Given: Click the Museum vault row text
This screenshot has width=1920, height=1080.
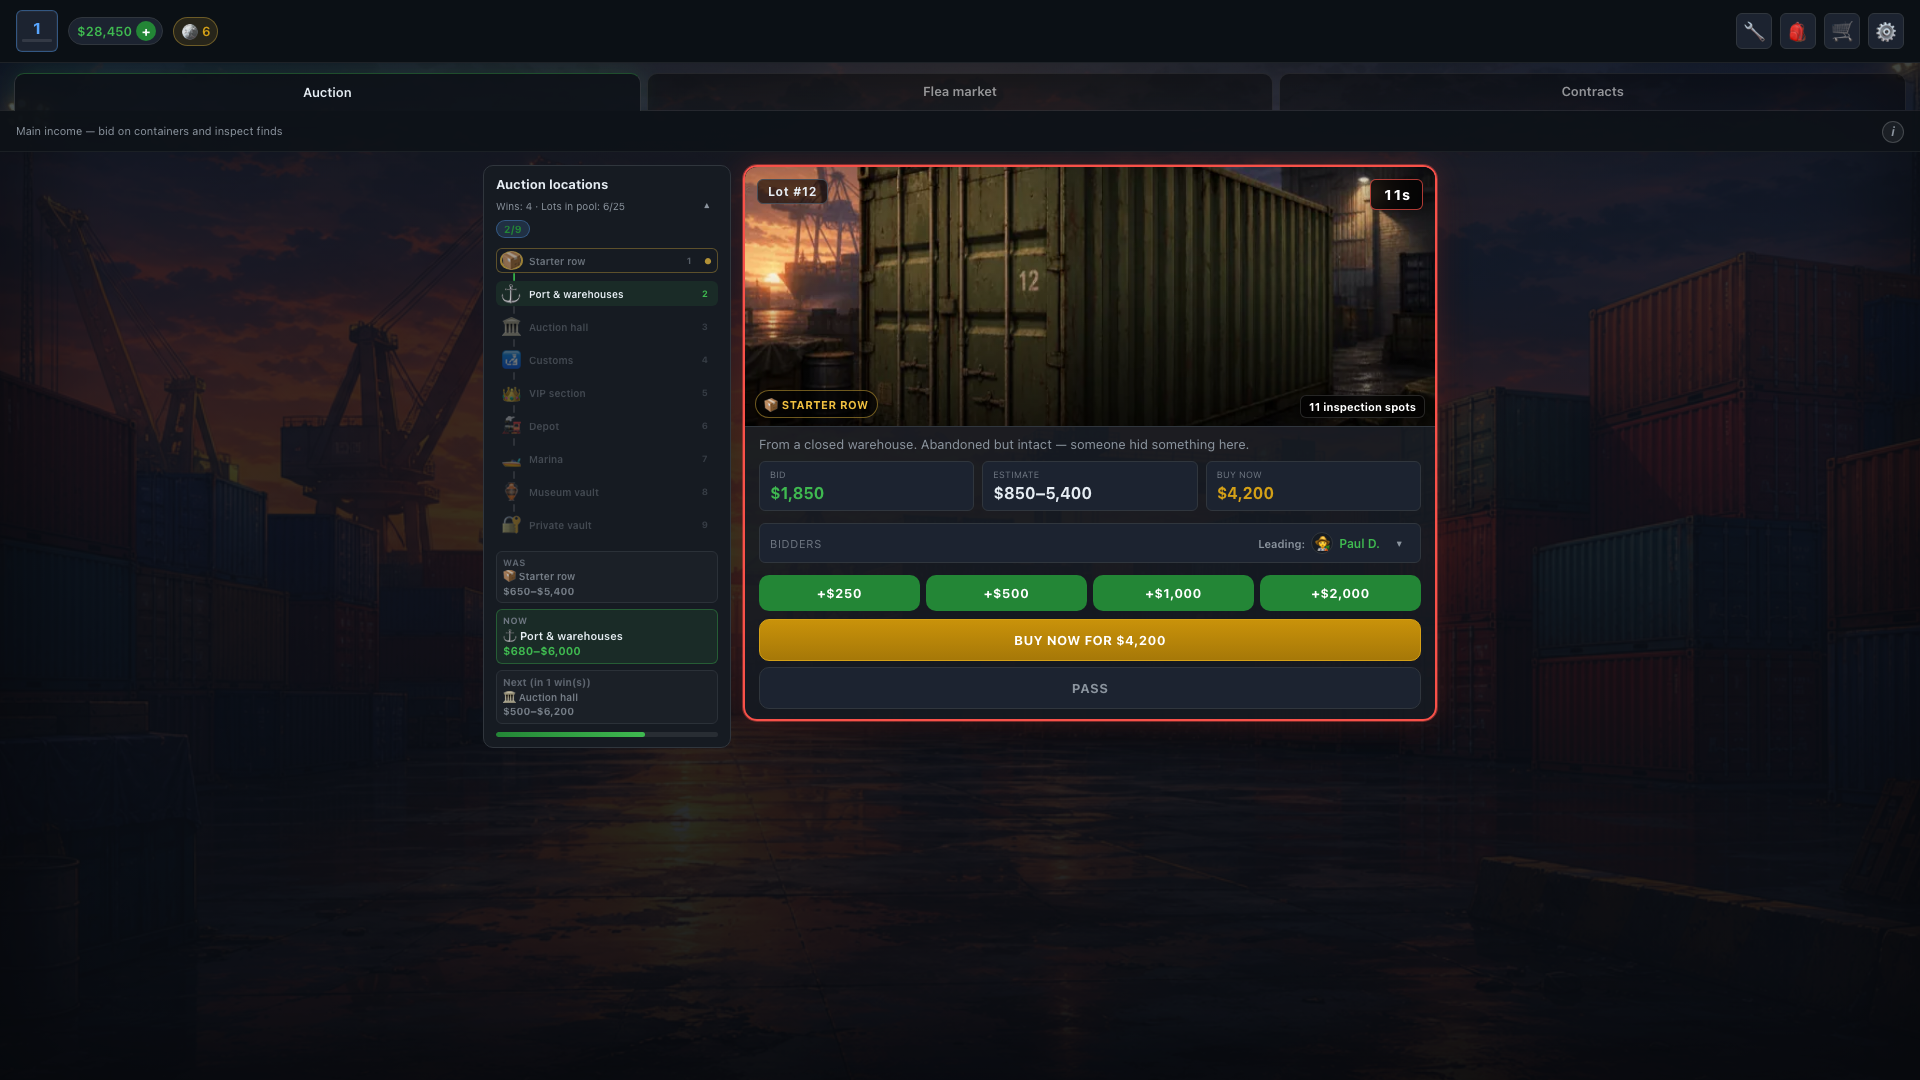Looking at the screenshot, I should 564,492.
